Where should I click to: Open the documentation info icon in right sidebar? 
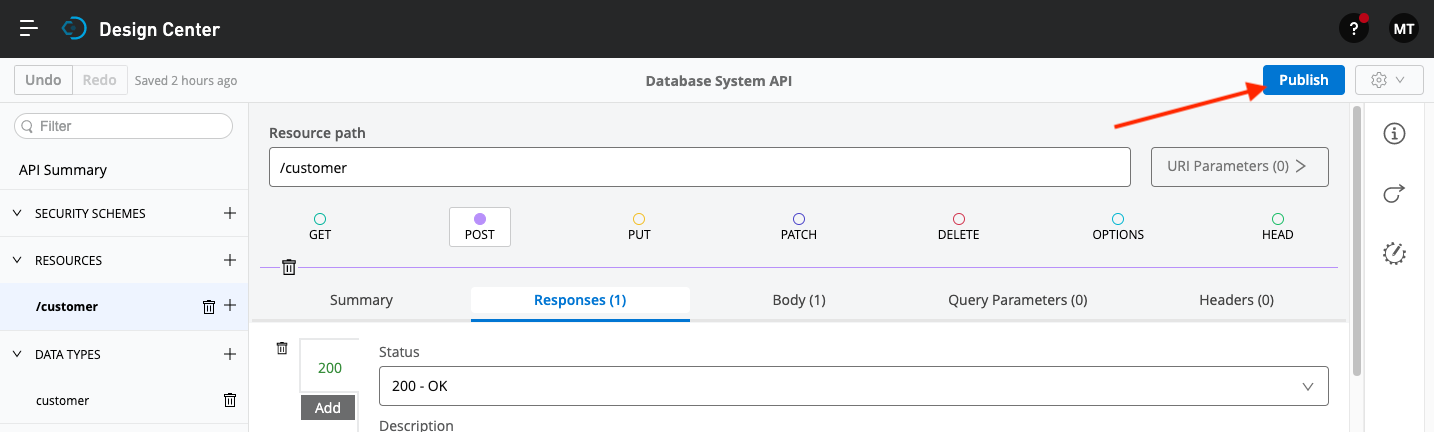[1394, 134]
